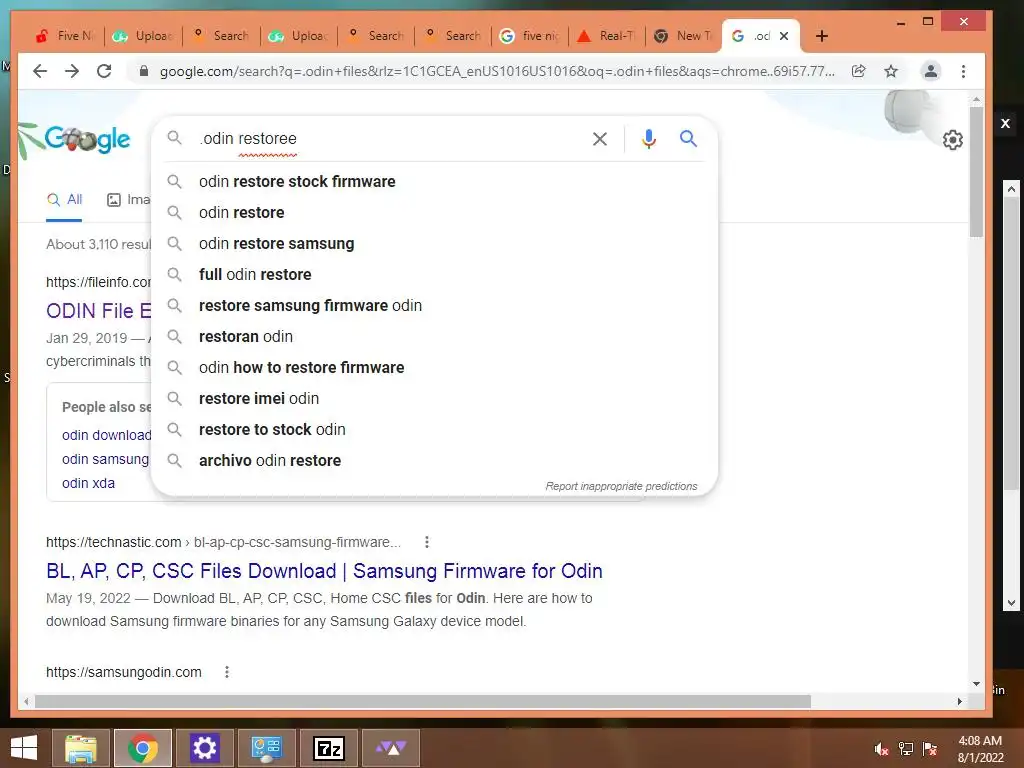Viewport: 1024px width, 768px height.
Task: Switch to the 'Five N' tab
Action: pos(65,36)
